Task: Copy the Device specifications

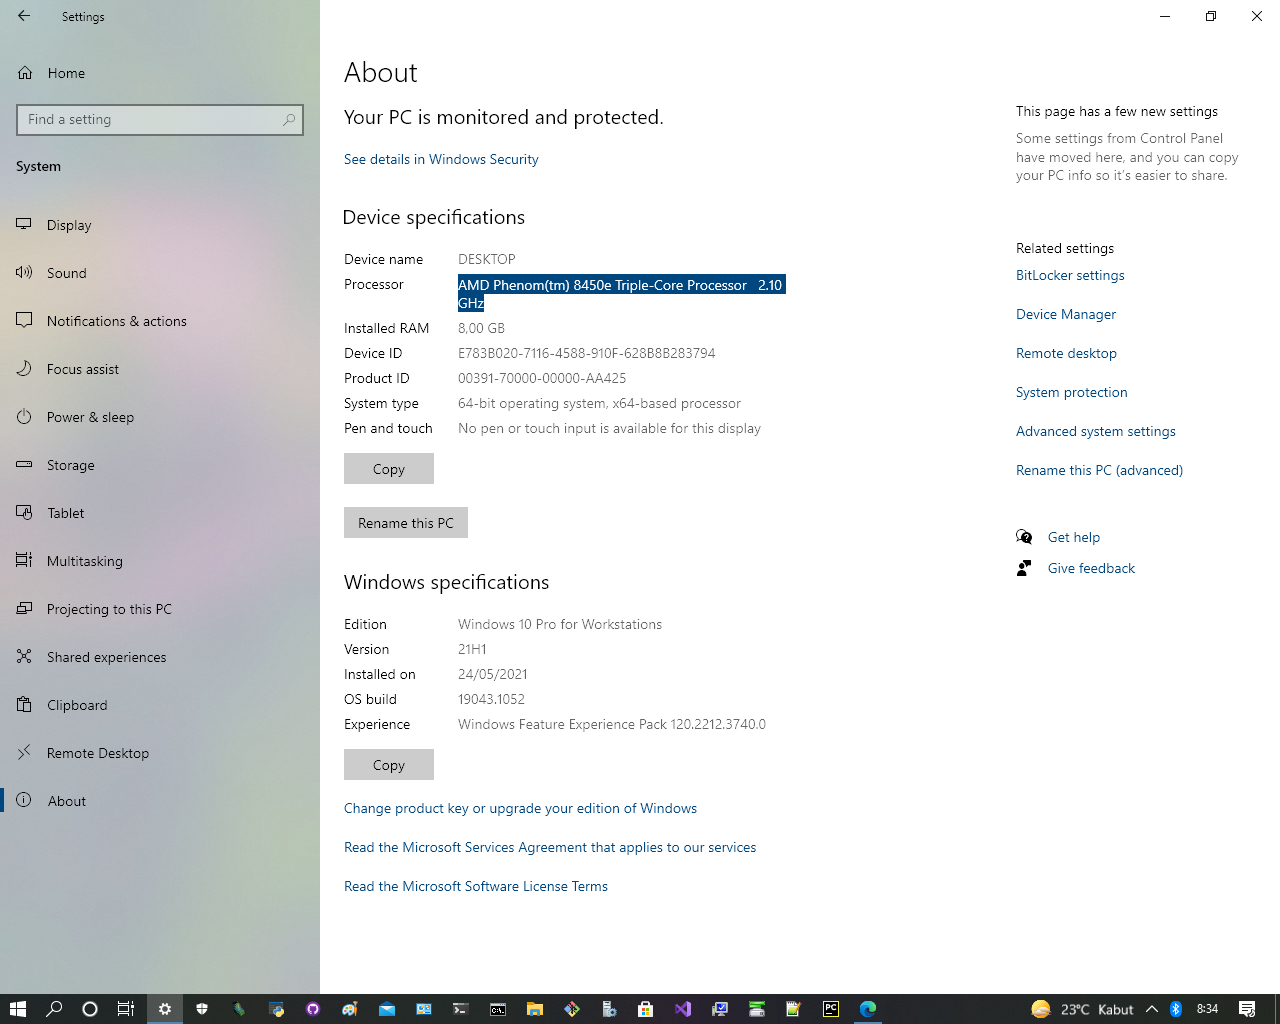Action: tap(389, 469)
